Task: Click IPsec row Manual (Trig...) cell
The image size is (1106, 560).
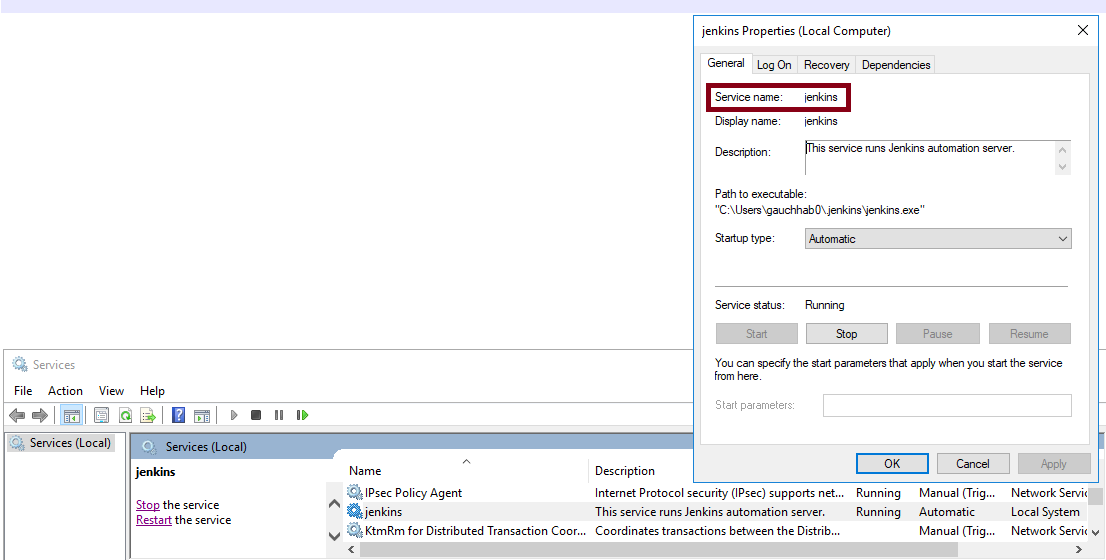Action: pyautogui.click(x=956, y=492)
